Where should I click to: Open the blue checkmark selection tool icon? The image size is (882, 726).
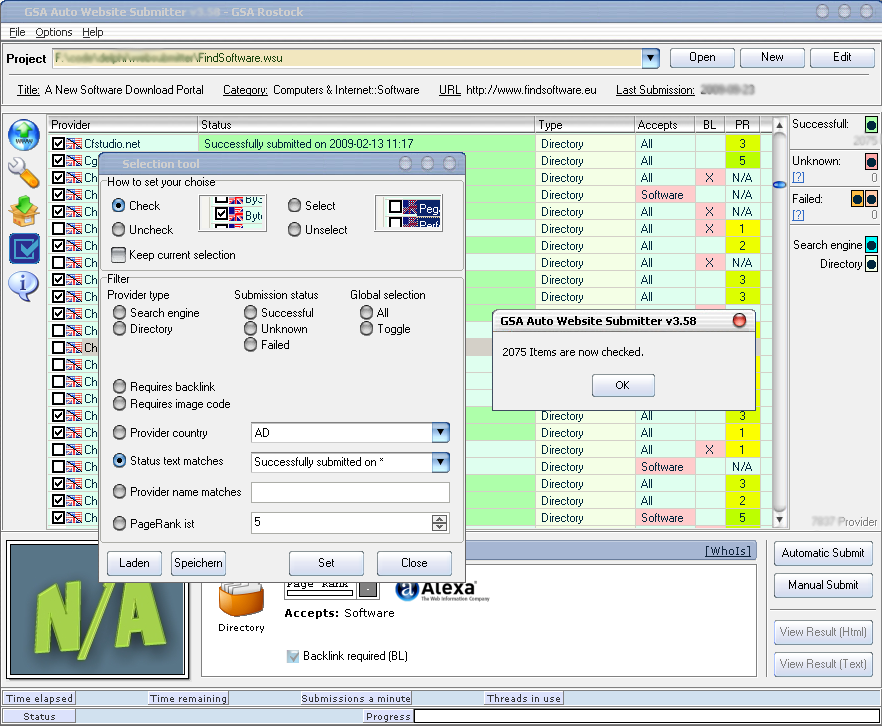[24, 249]
